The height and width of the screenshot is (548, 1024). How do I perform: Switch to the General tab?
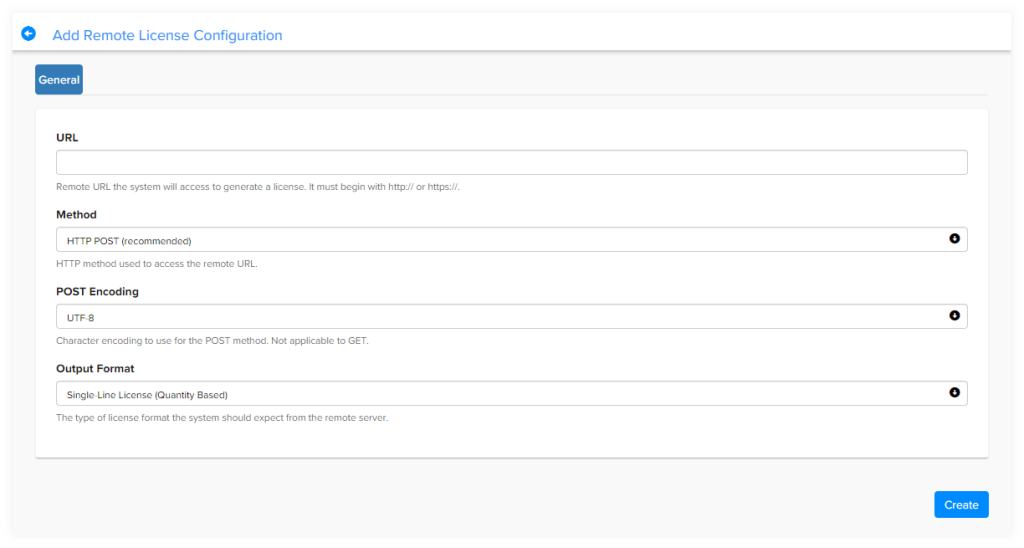click(59, 80)
